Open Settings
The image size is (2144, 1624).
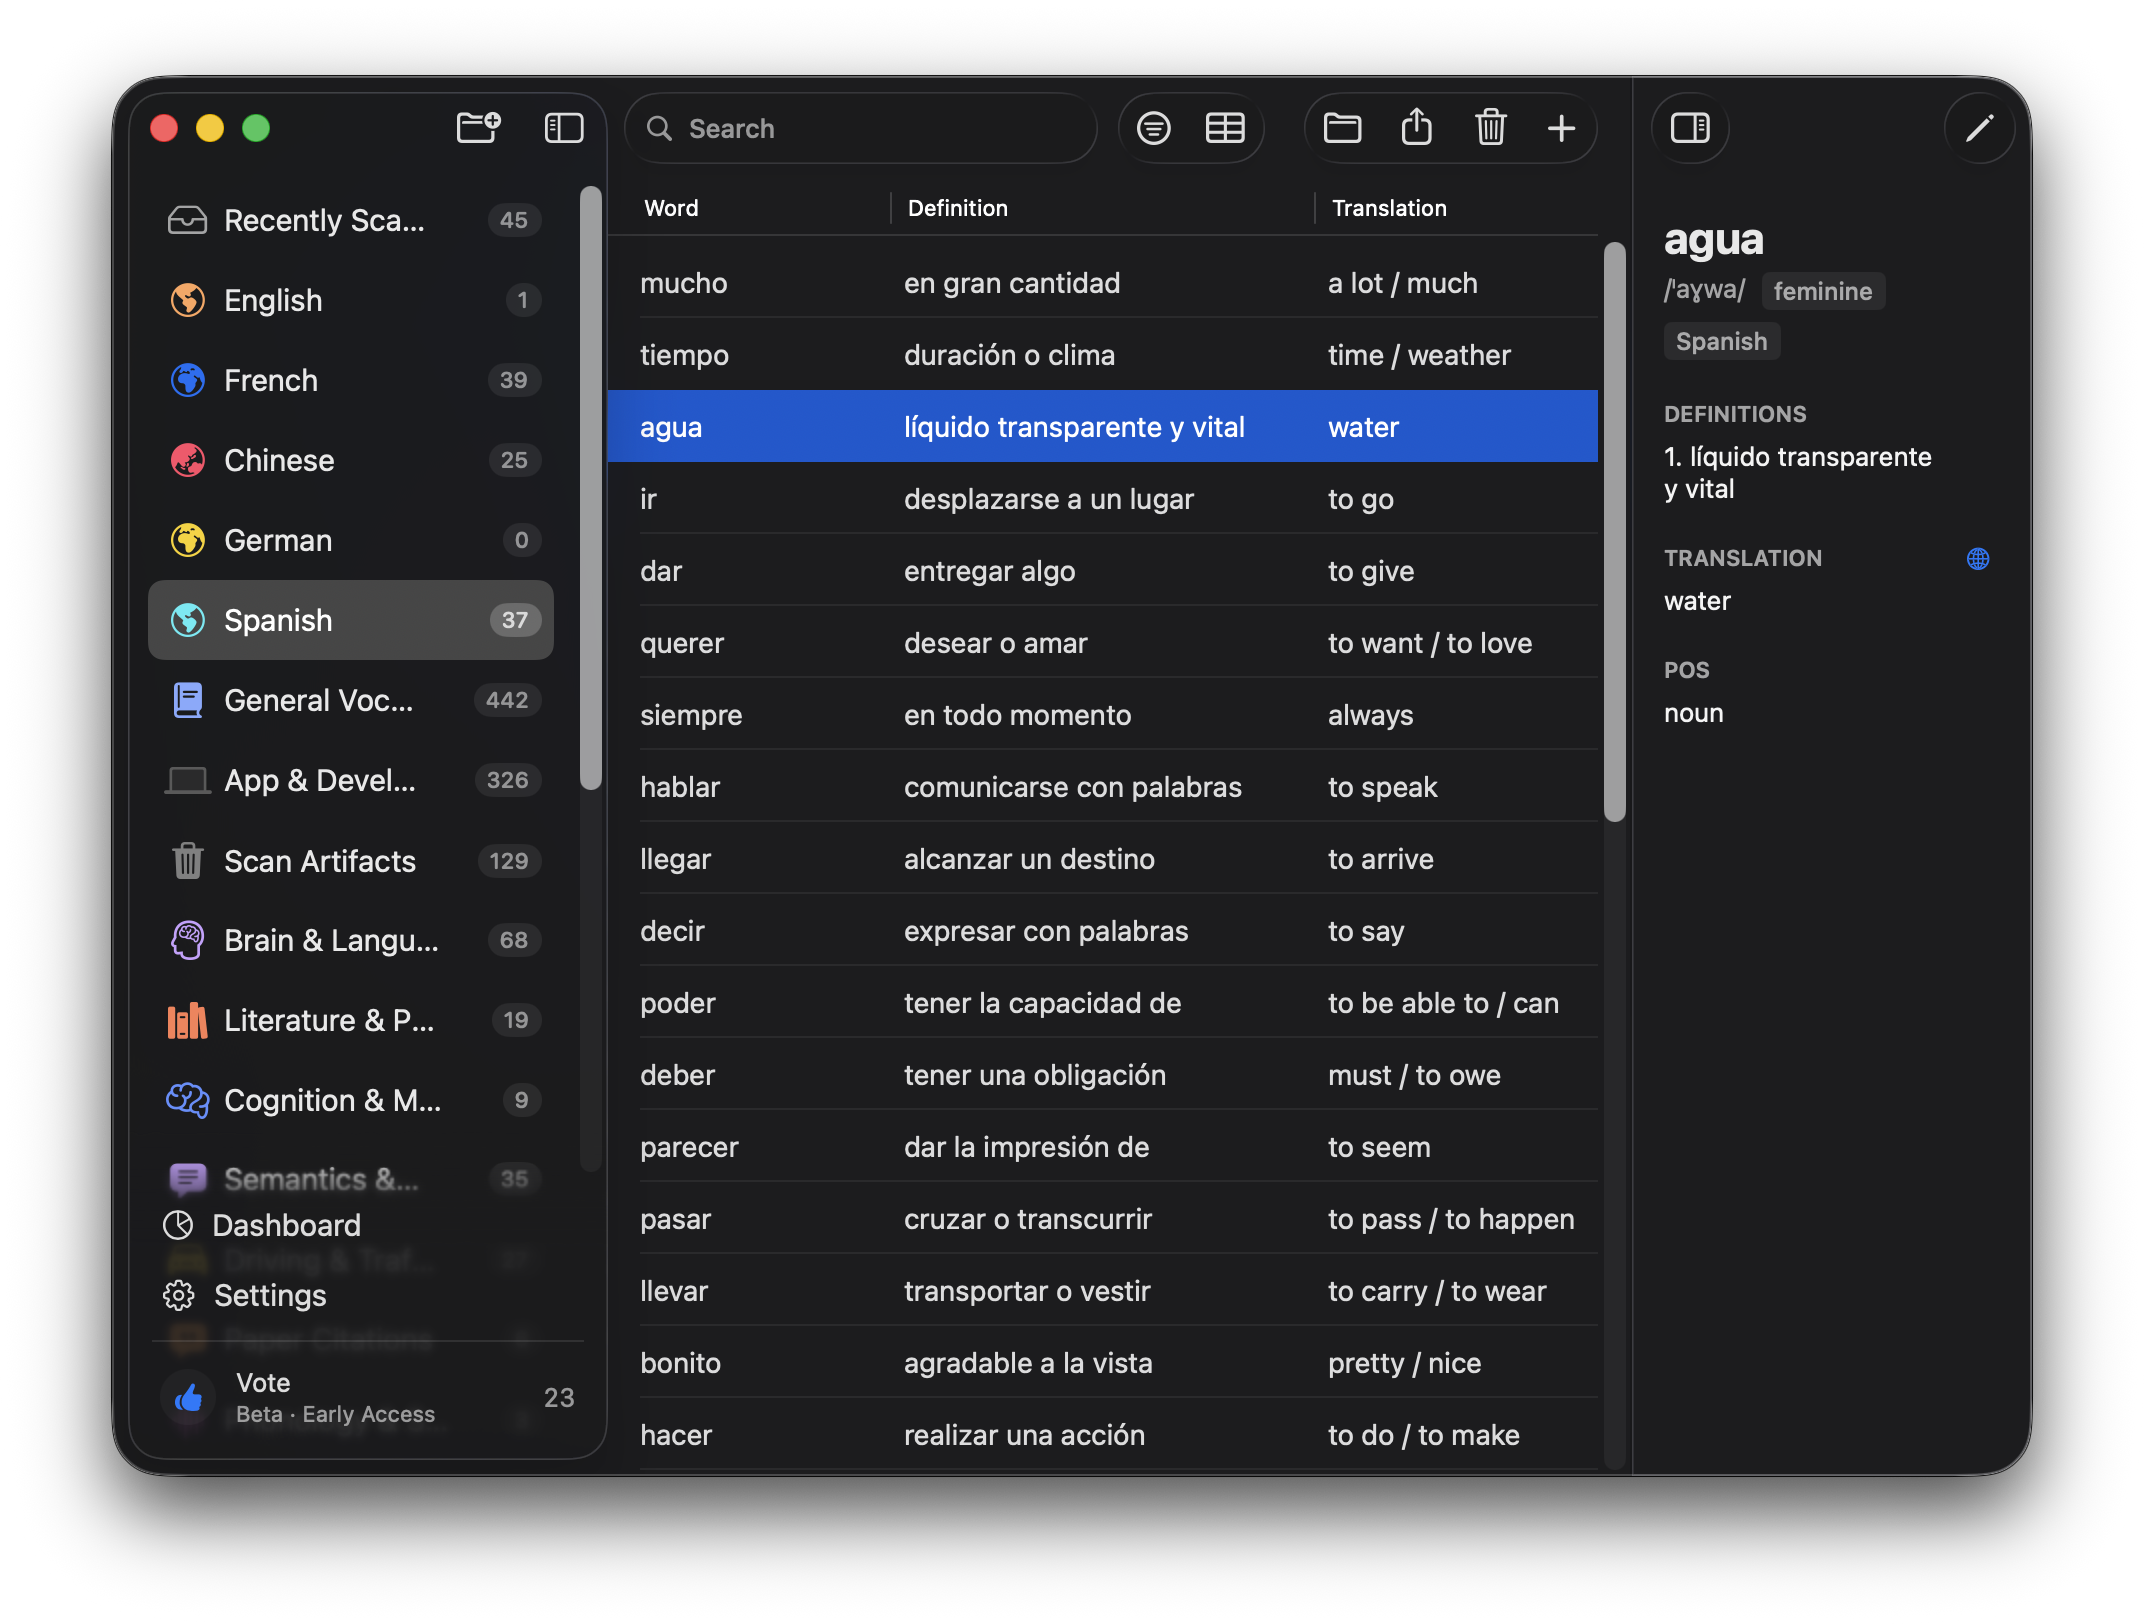[x=245, y=1295]
